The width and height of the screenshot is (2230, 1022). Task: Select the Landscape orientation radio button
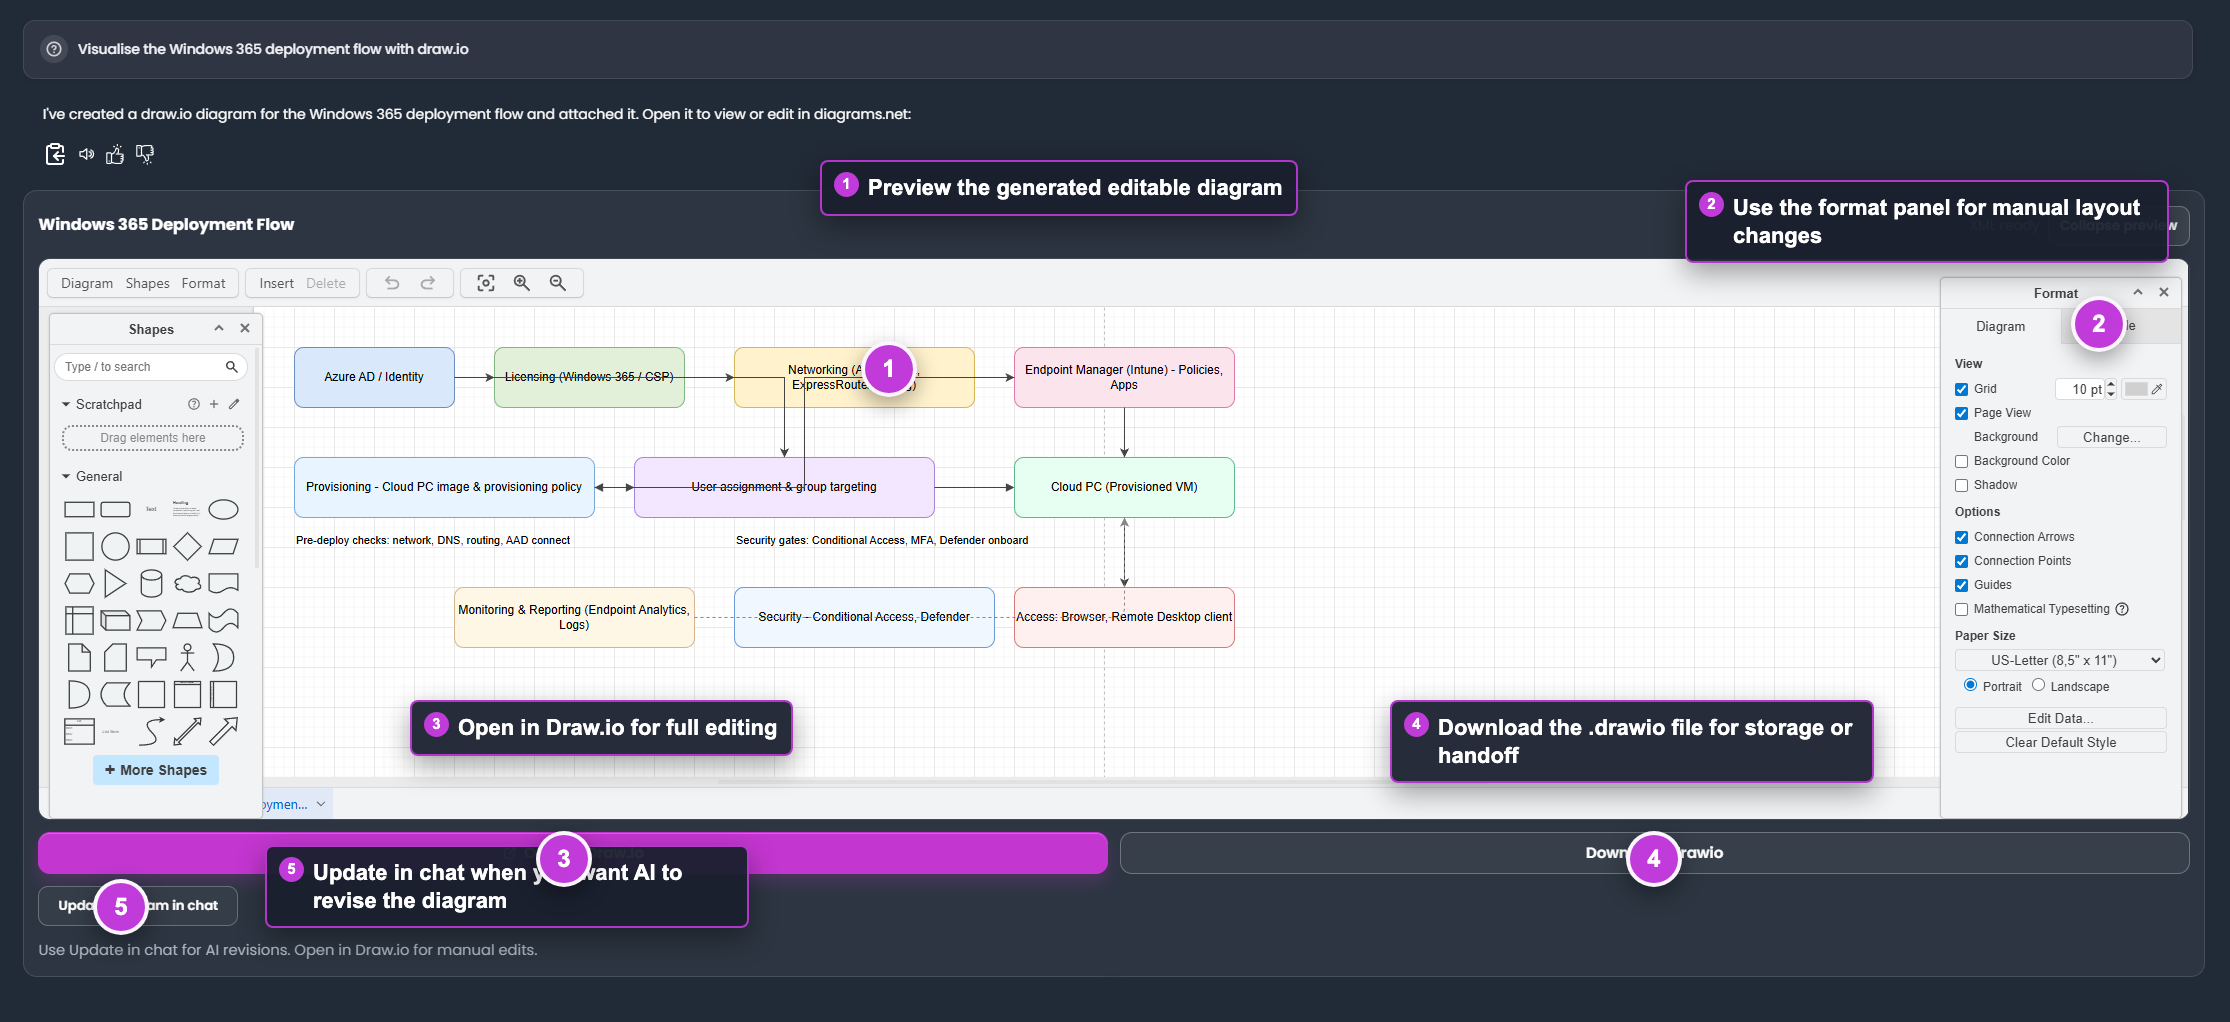click(2038, 685)
